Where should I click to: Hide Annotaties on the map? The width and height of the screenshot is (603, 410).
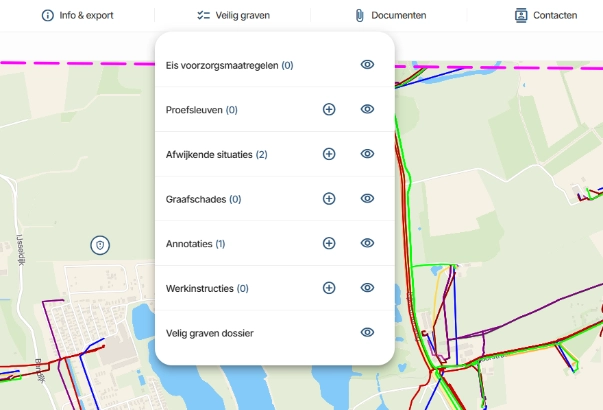click(367, 243)
